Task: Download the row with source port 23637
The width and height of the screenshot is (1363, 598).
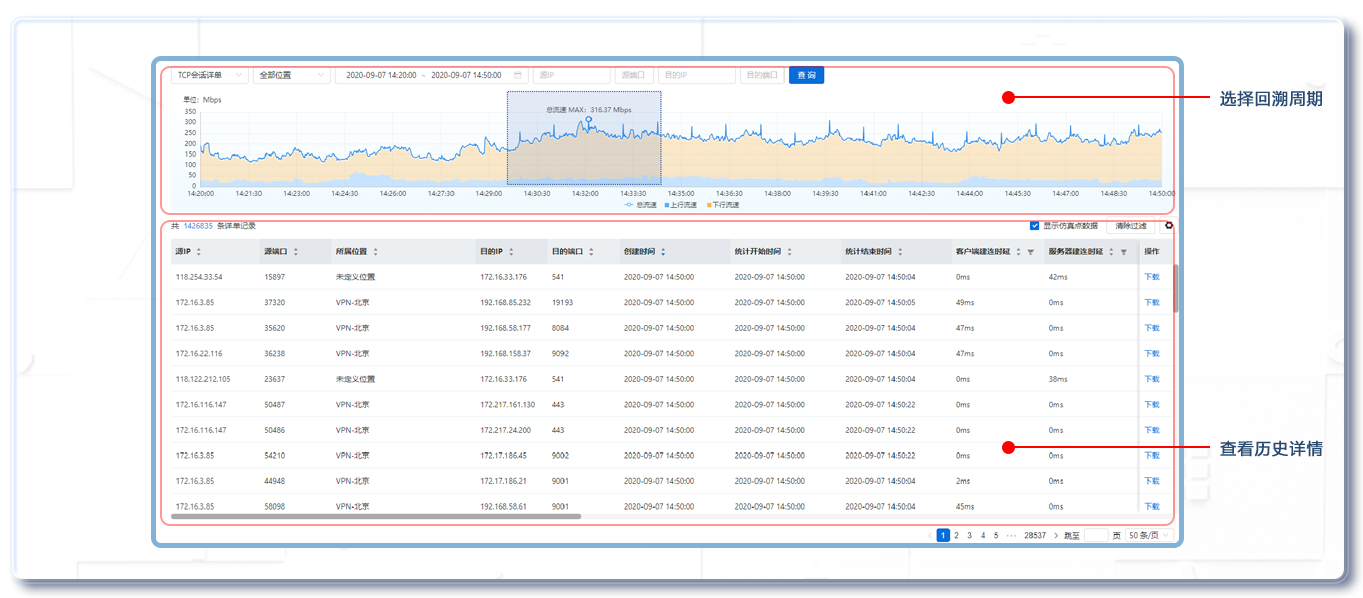Action: [x=1152, y=379]
